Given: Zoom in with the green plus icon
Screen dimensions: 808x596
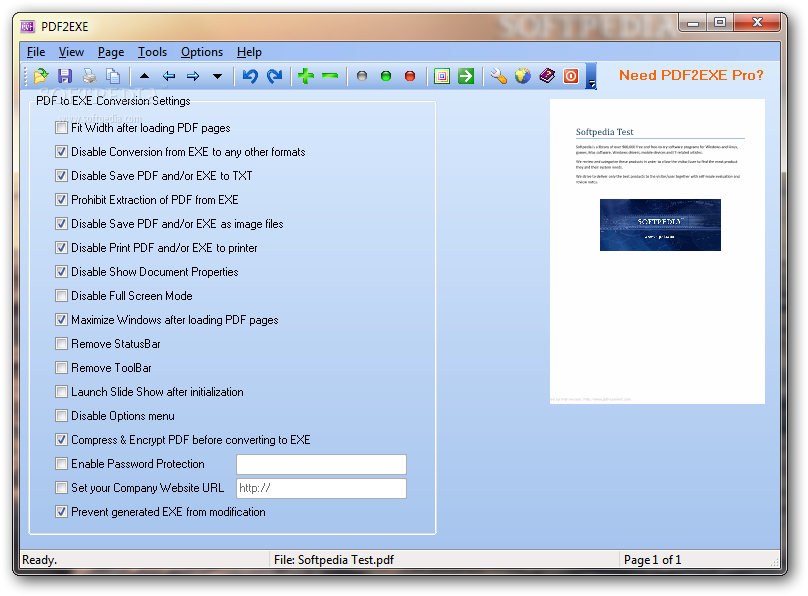Looking at the screenshot, I should tap(306, 76).
